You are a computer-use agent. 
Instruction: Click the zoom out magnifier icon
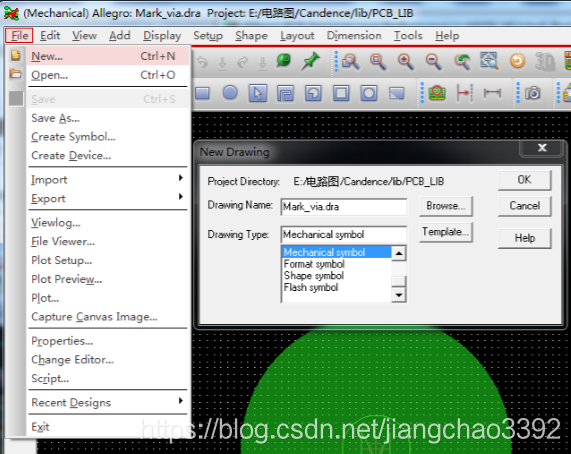click(x=433, y=61)
